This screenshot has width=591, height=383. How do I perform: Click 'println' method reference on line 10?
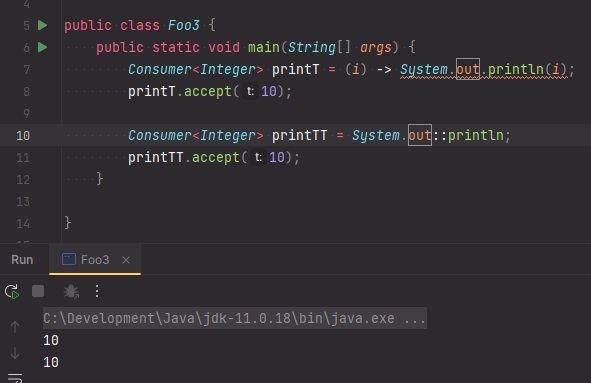476,135
